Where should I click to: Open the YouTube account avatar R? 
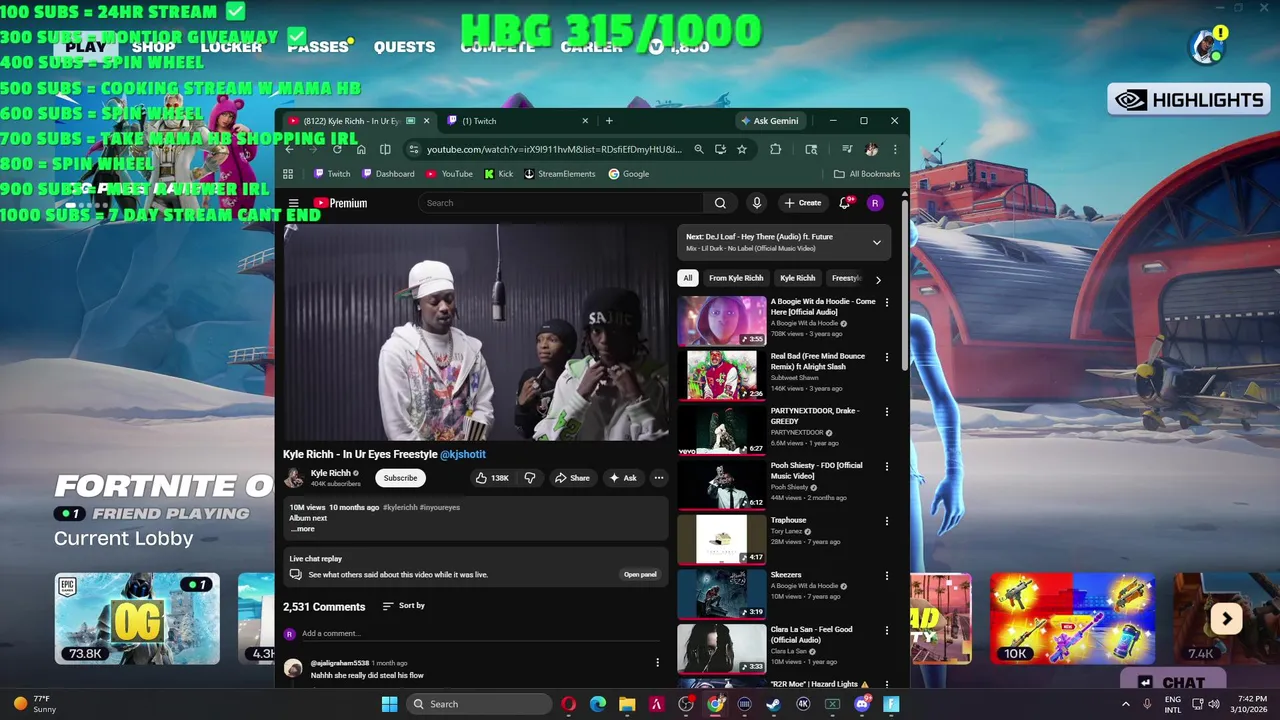click(x=875, y=203)
